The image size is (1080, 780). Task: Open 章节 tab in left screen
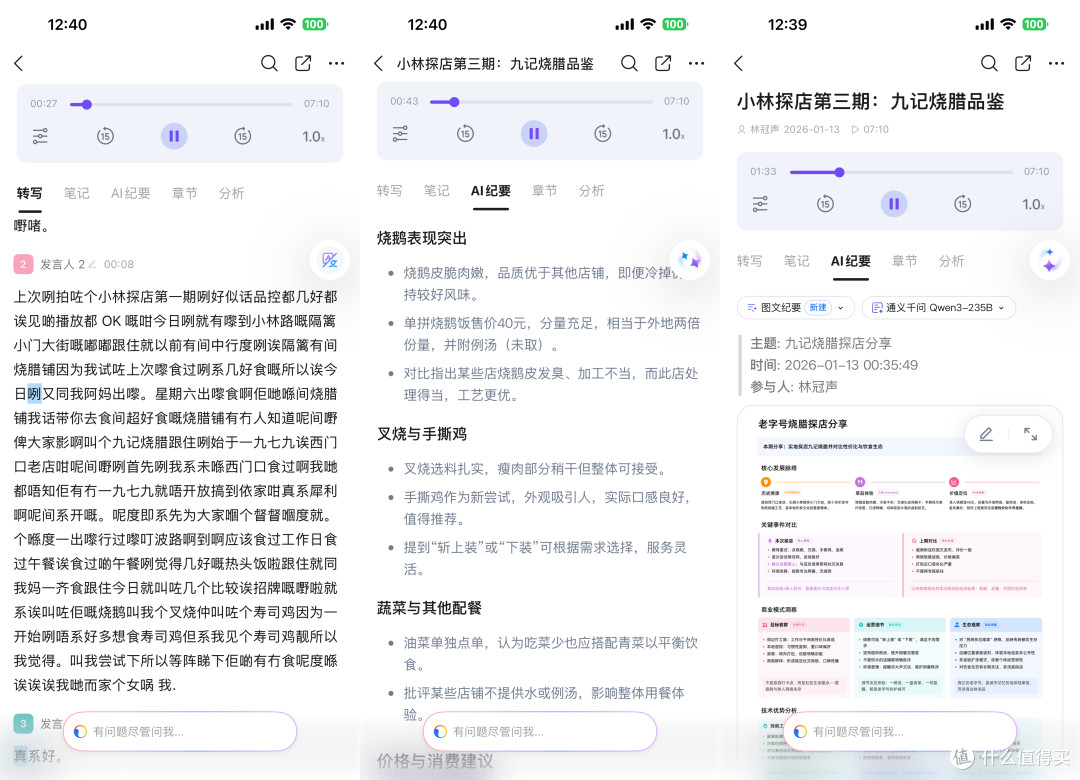[x=184, y=193]
